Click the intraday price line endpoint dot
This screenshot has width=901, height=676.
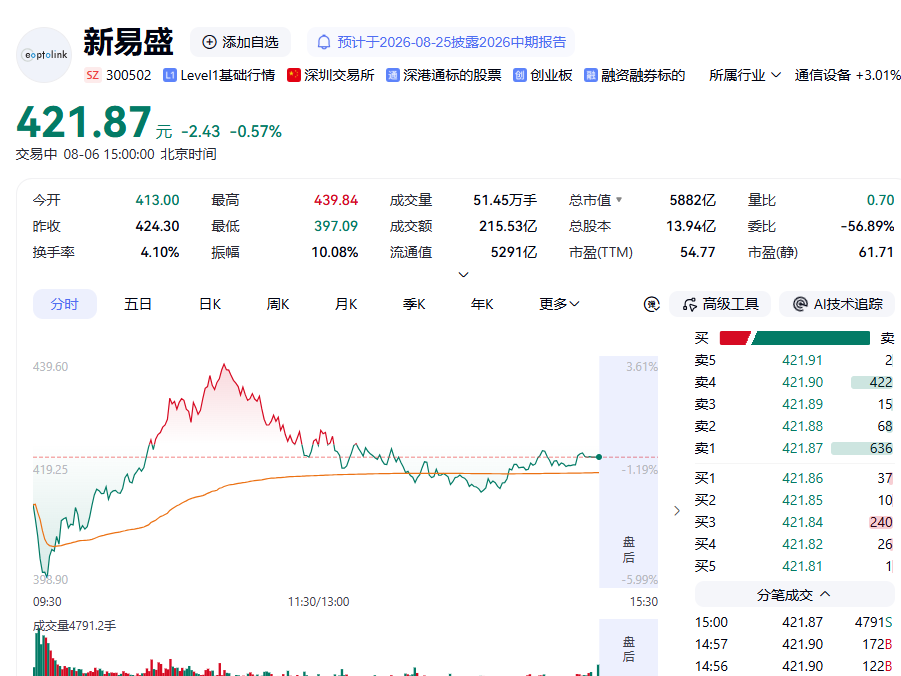tap(599, 457)
